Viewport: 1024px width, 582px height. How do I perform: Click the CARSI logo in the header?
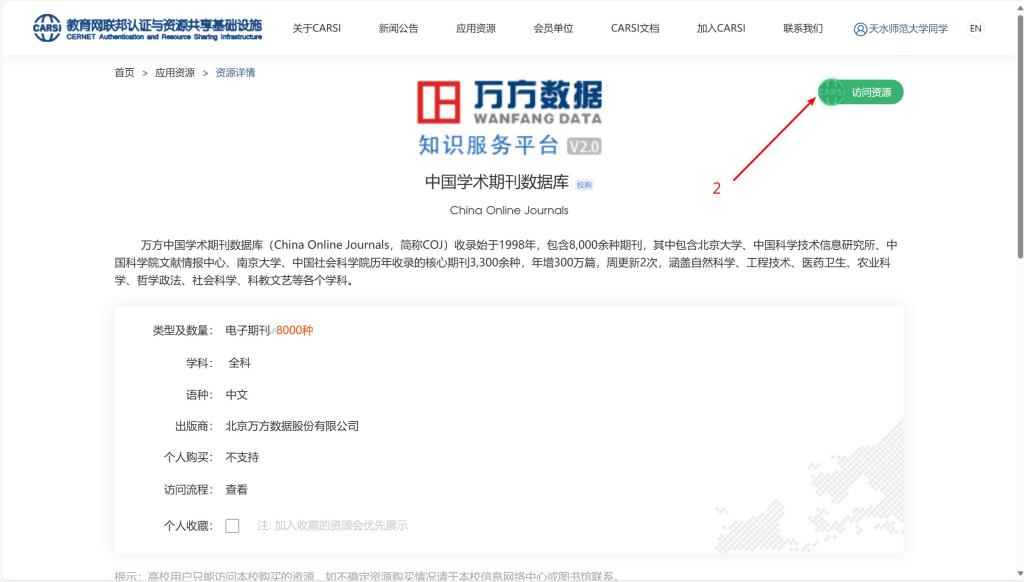pyautogui.click(x=148, y=28)
